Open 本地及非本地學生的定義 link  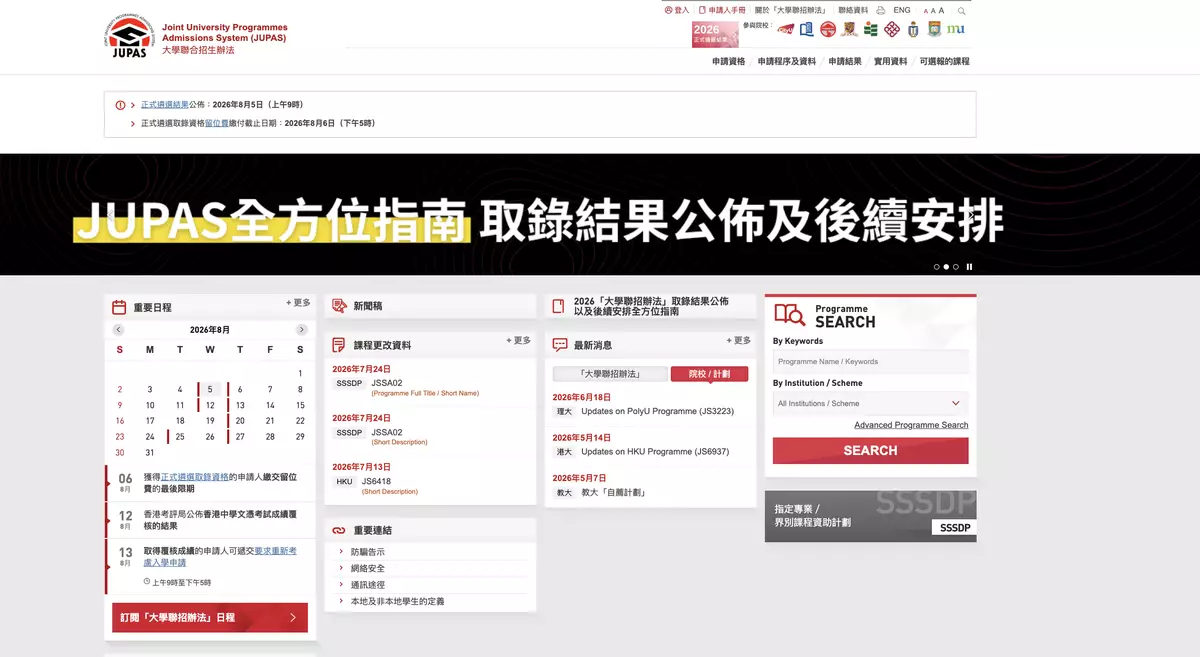[397, 602]
